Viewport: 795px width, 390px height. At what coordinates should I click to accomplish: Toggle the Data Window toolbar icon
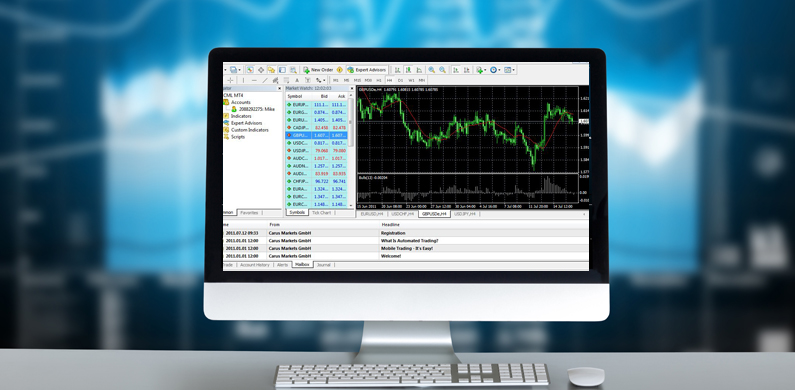pyautogui.click(x=261, y=70)
